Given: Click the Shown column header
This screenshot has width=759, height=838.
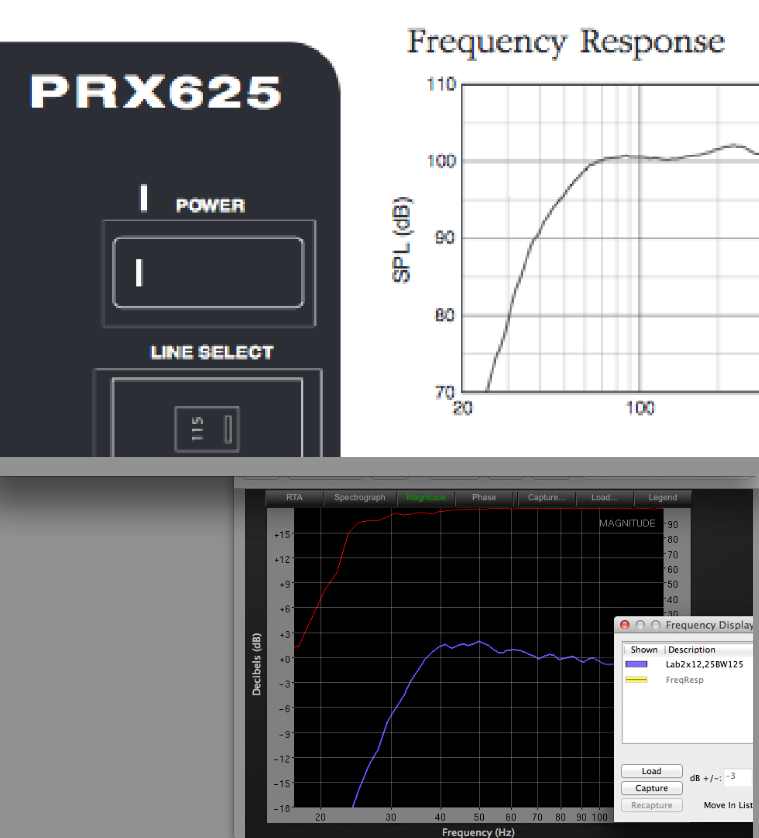Looking at the screenshot, I should [x=644, y=650].
